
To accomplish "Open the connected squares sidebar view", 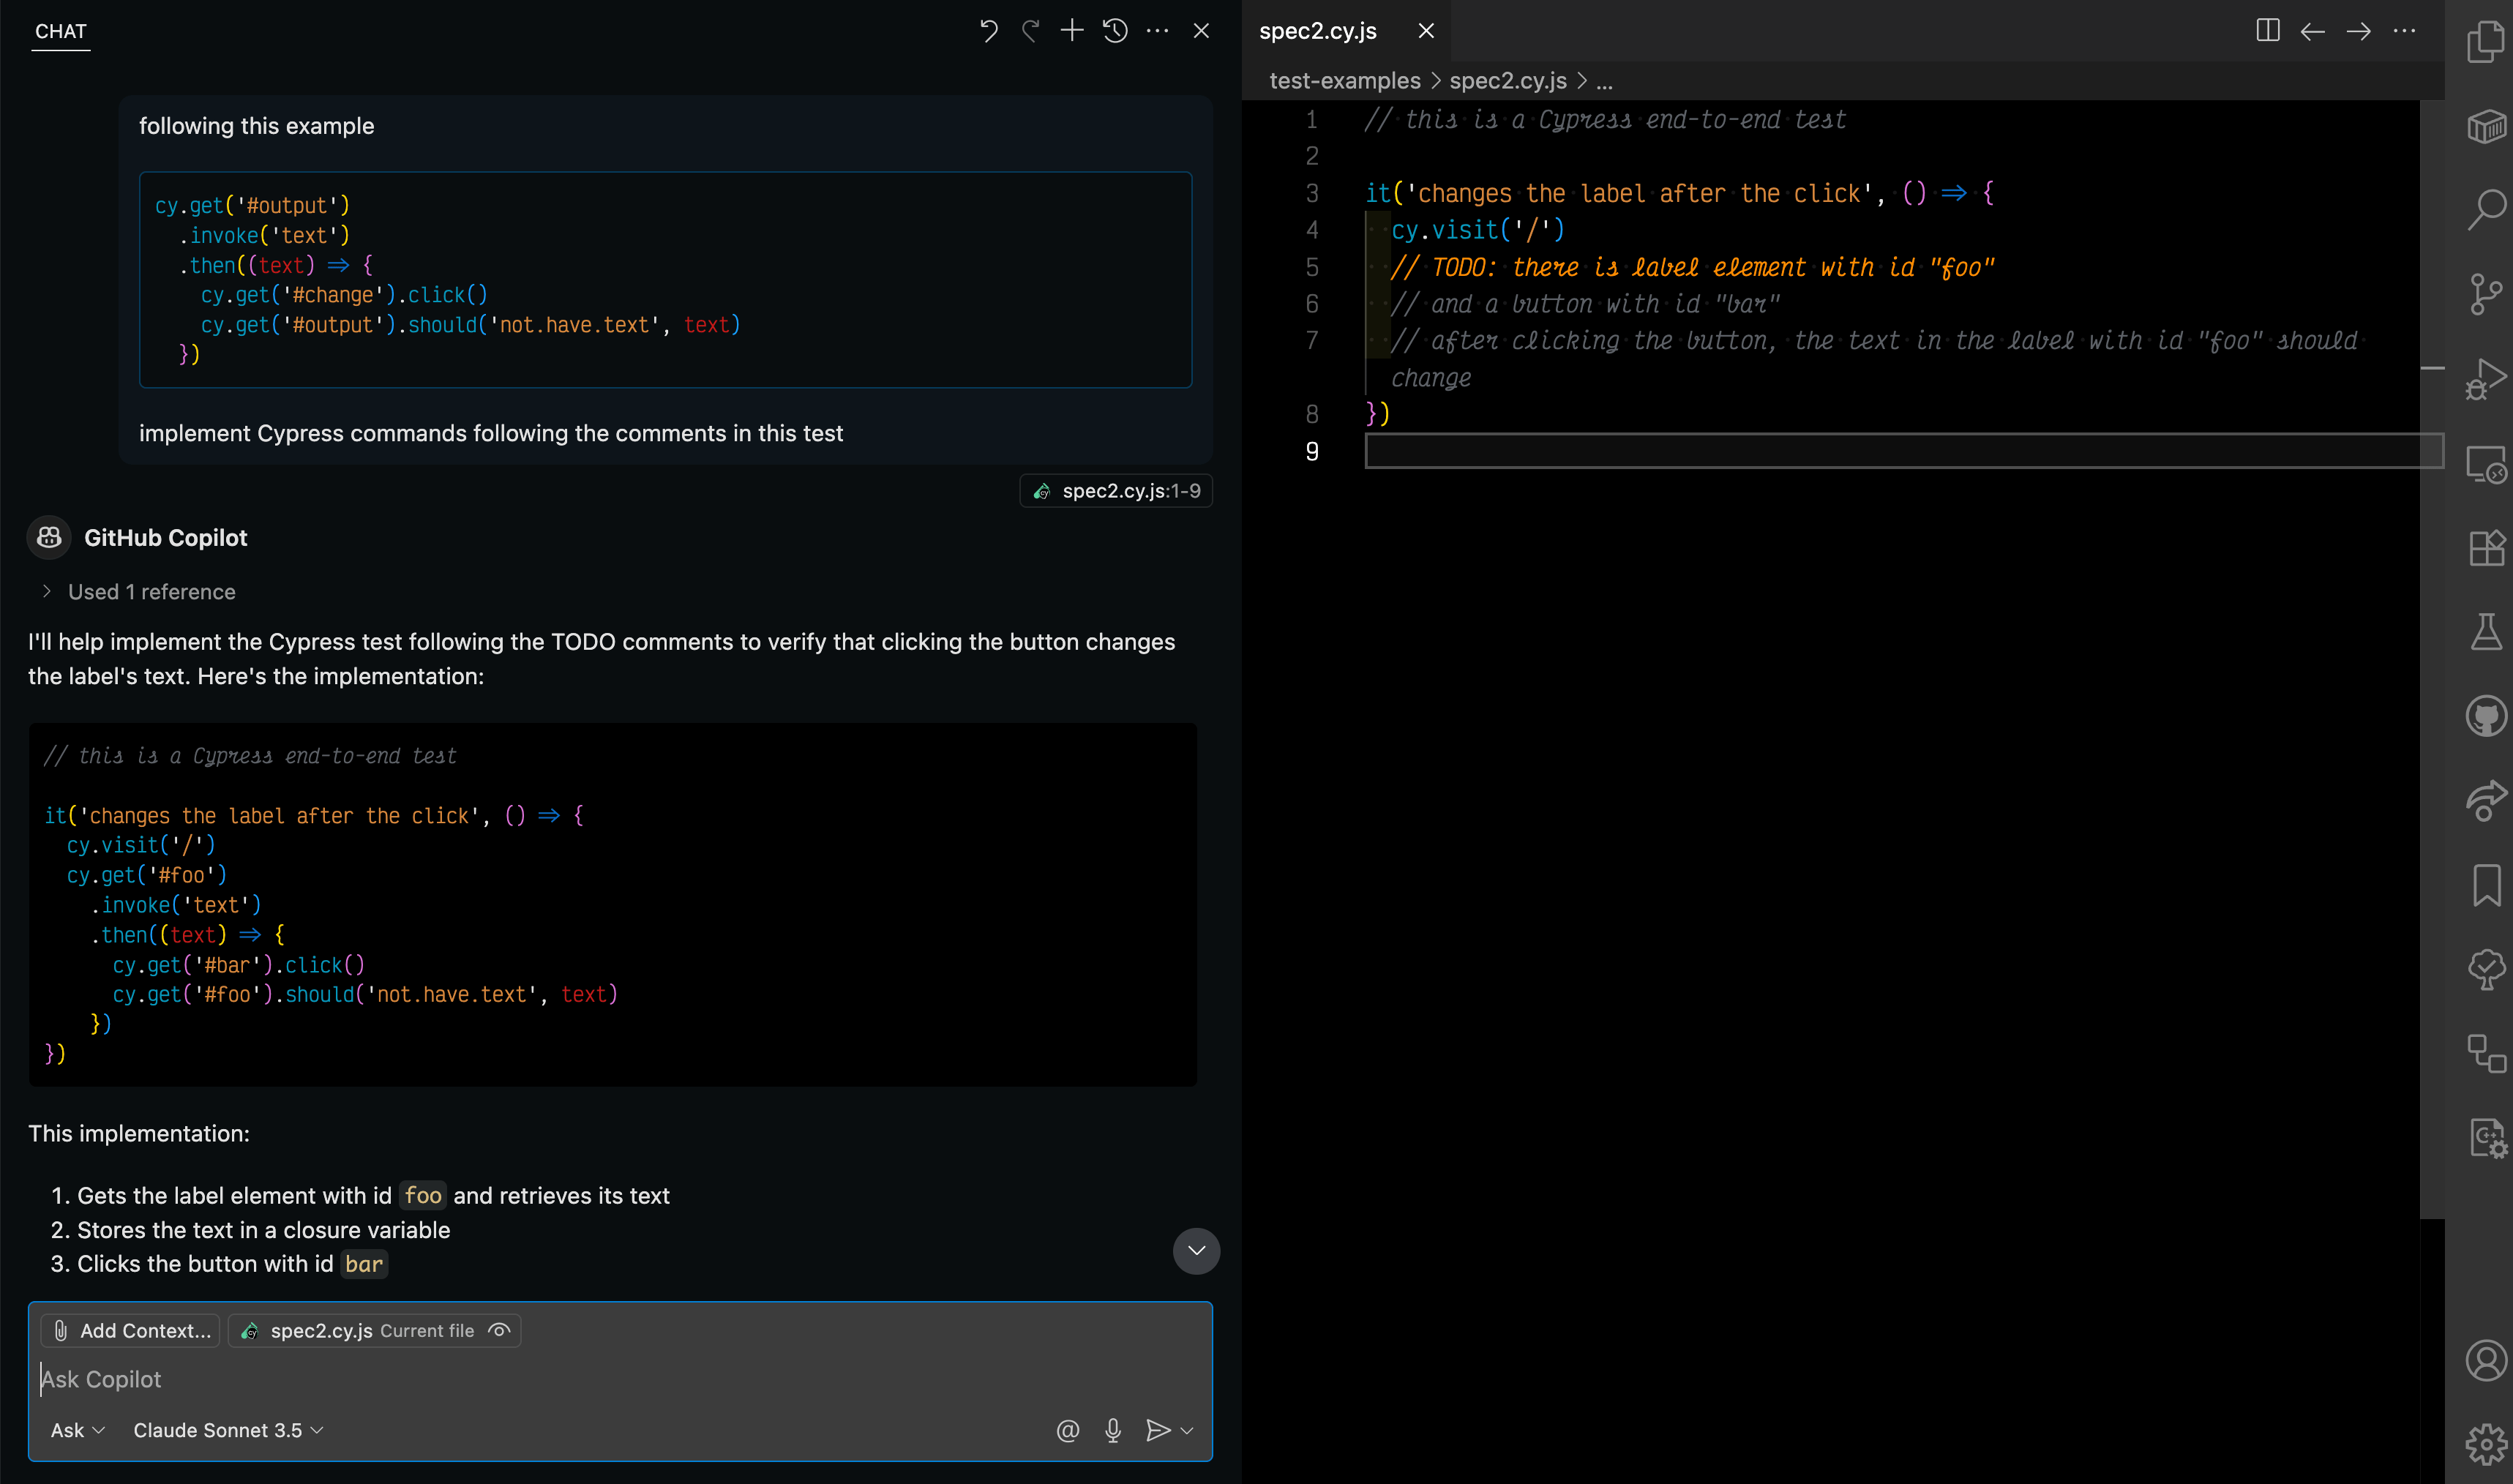I will 2486,1053.
